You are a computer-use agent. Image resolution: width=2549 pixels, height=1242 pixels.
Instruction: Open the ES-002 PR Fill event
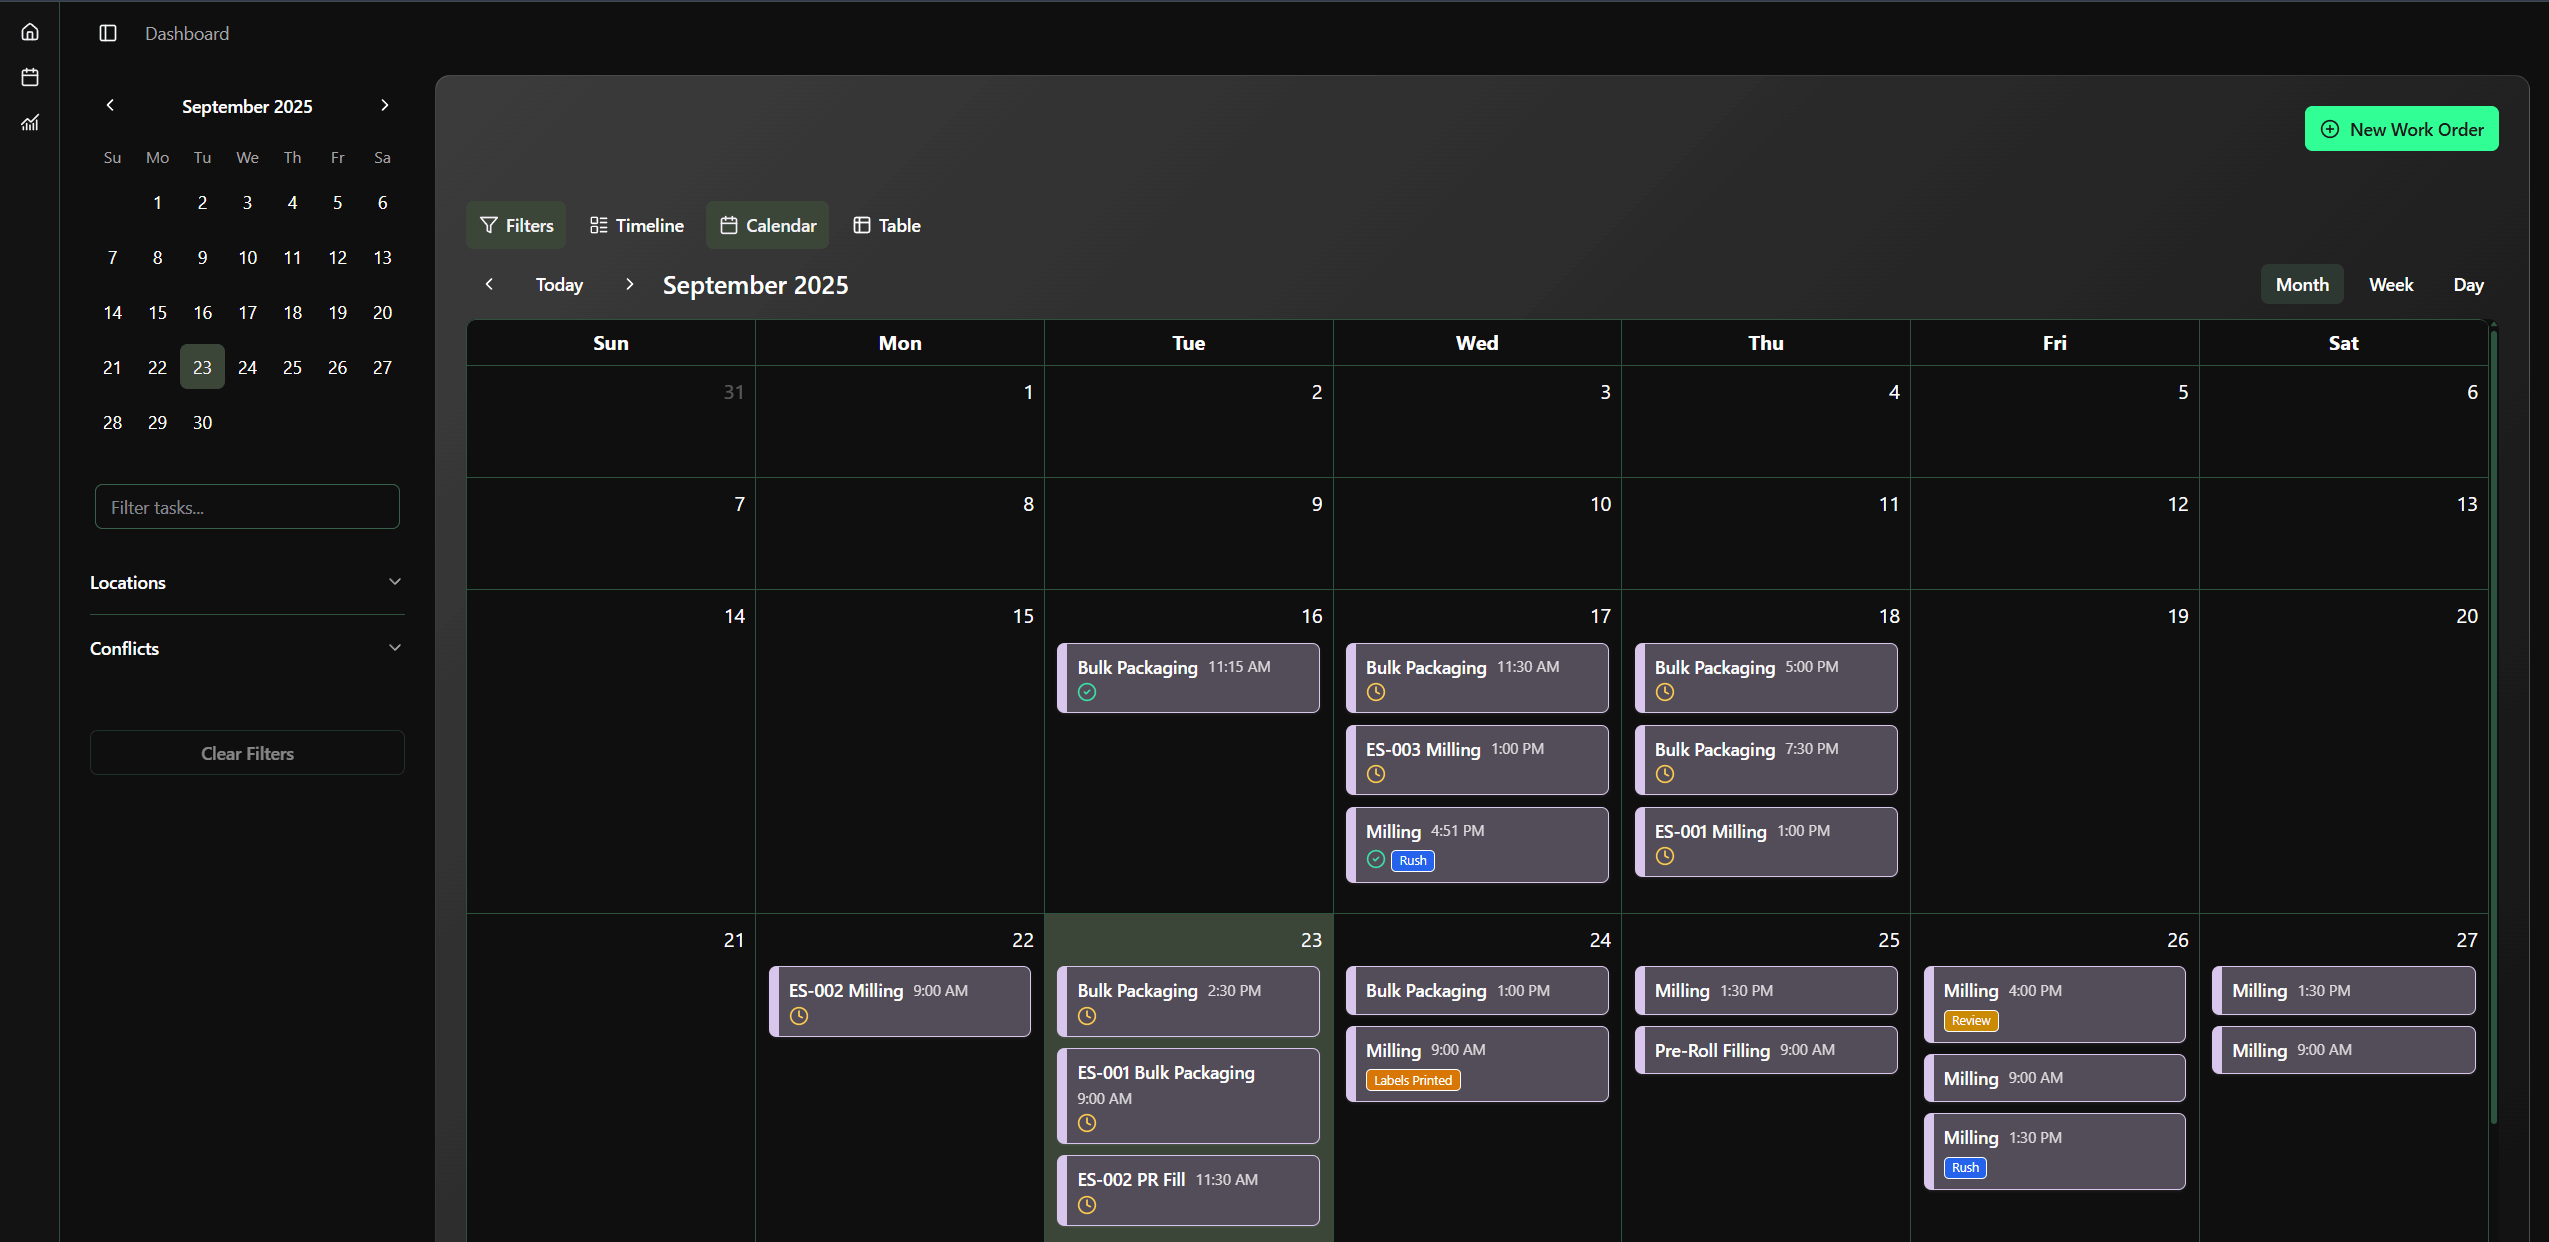click(1188, 1190)
